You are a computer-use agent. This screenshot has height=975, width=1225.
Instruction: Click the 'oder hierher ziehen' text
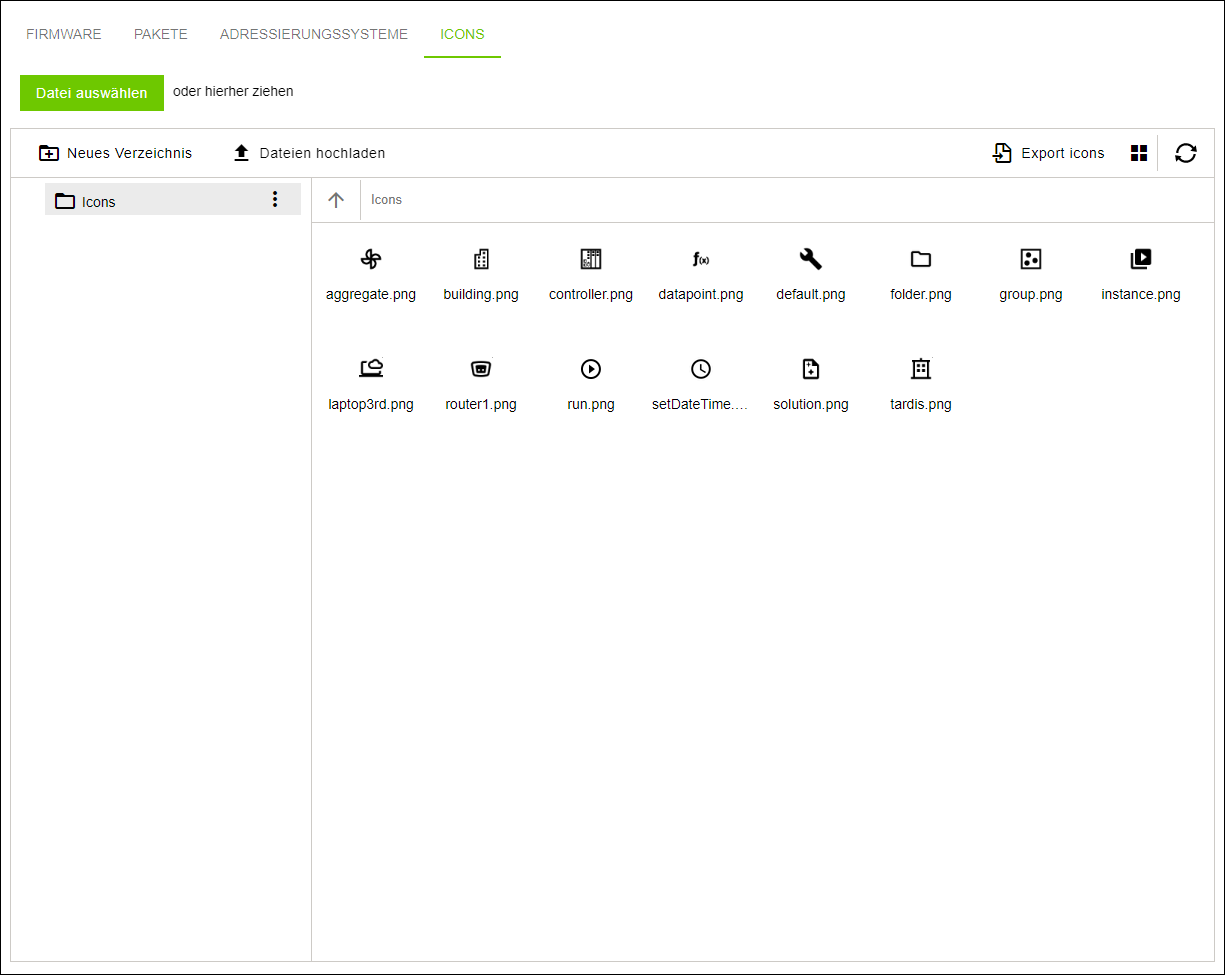(233, 91)
